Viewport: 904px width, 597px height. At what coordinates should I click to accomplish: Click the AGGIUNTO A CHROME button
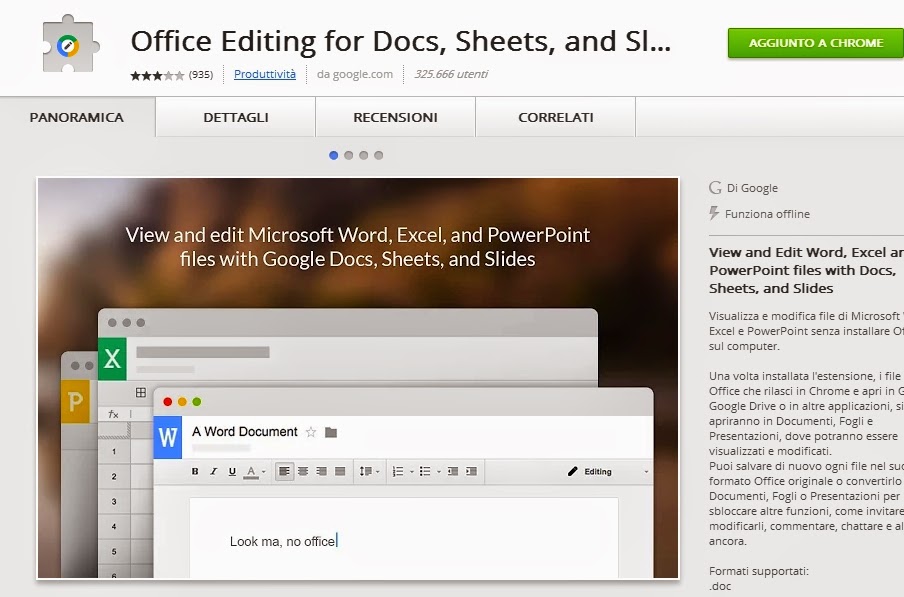point(816,43)
